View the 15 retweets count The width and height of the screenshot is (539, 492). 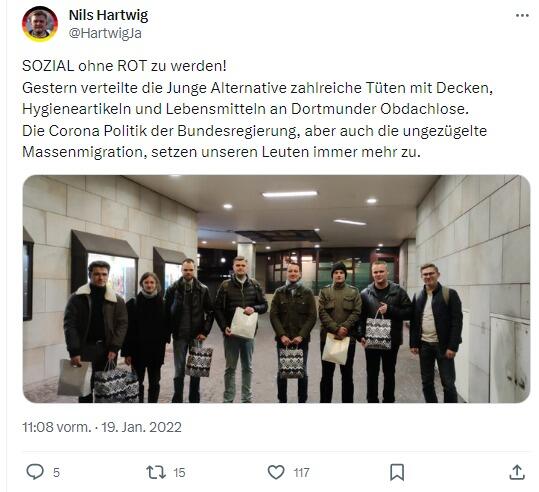[179, 472]
